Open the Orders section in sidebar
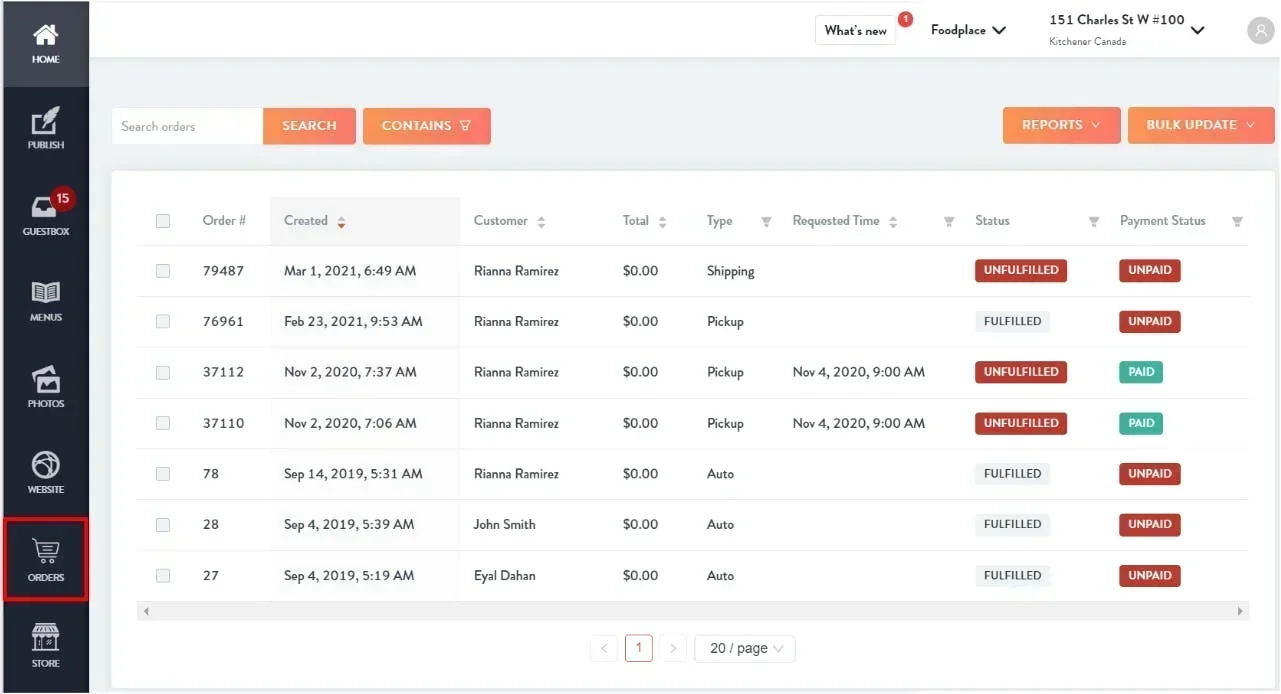The height and width of the screenshot is (694, 1281). click(45, 559)
